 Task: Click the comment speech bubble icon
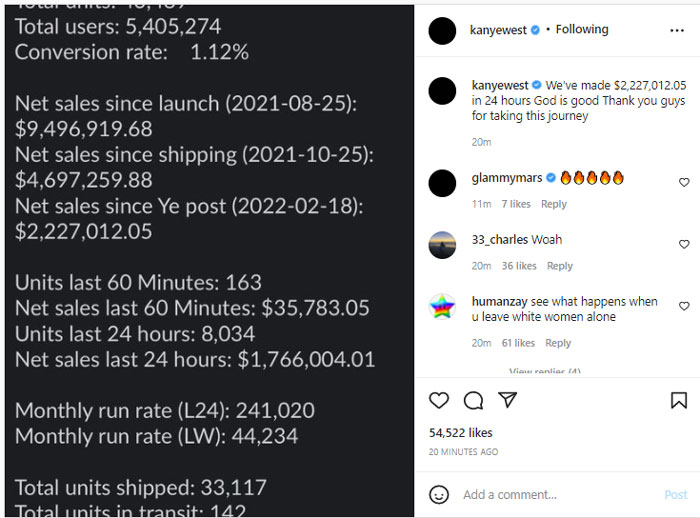(x=473, y=400)
